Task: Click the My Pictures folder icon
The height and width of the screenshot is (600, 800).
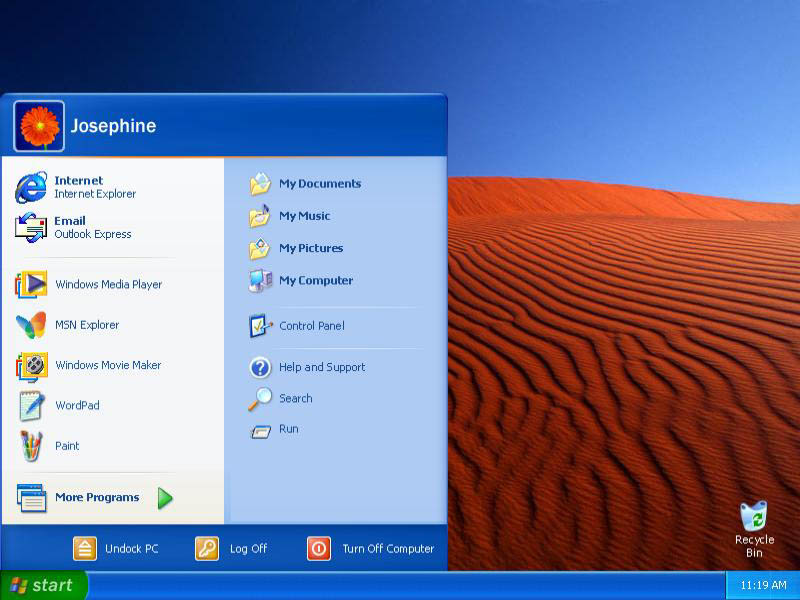Action: (260, 248)
